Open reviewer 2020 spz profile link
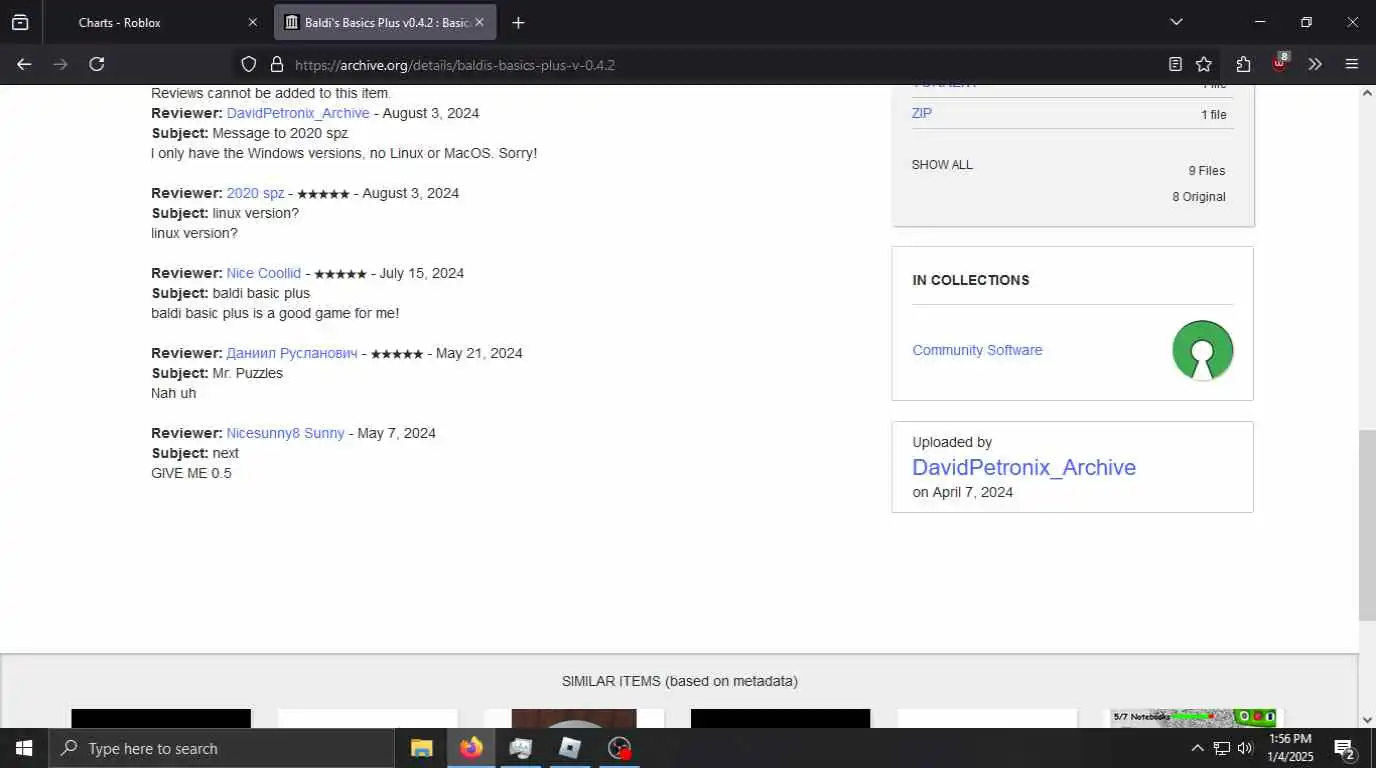Image resolution: width=1376 pixels, height=768 pixels. tap(255, 193)
